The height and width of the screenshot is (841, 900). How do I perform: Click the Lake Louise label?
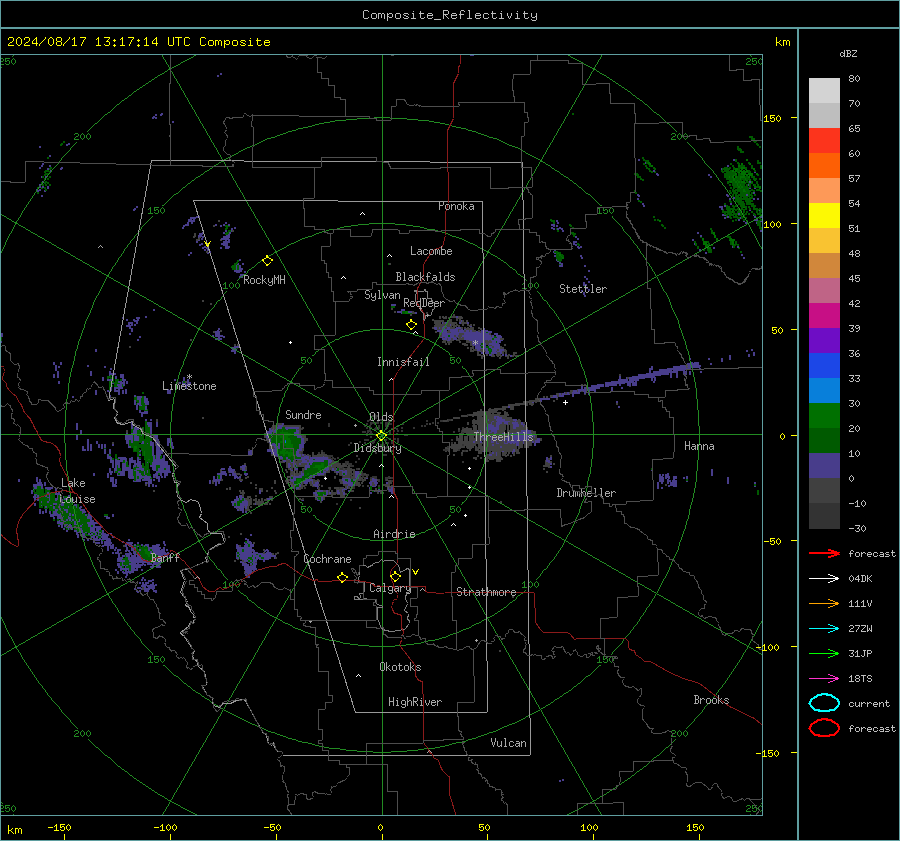coord(78,491)
